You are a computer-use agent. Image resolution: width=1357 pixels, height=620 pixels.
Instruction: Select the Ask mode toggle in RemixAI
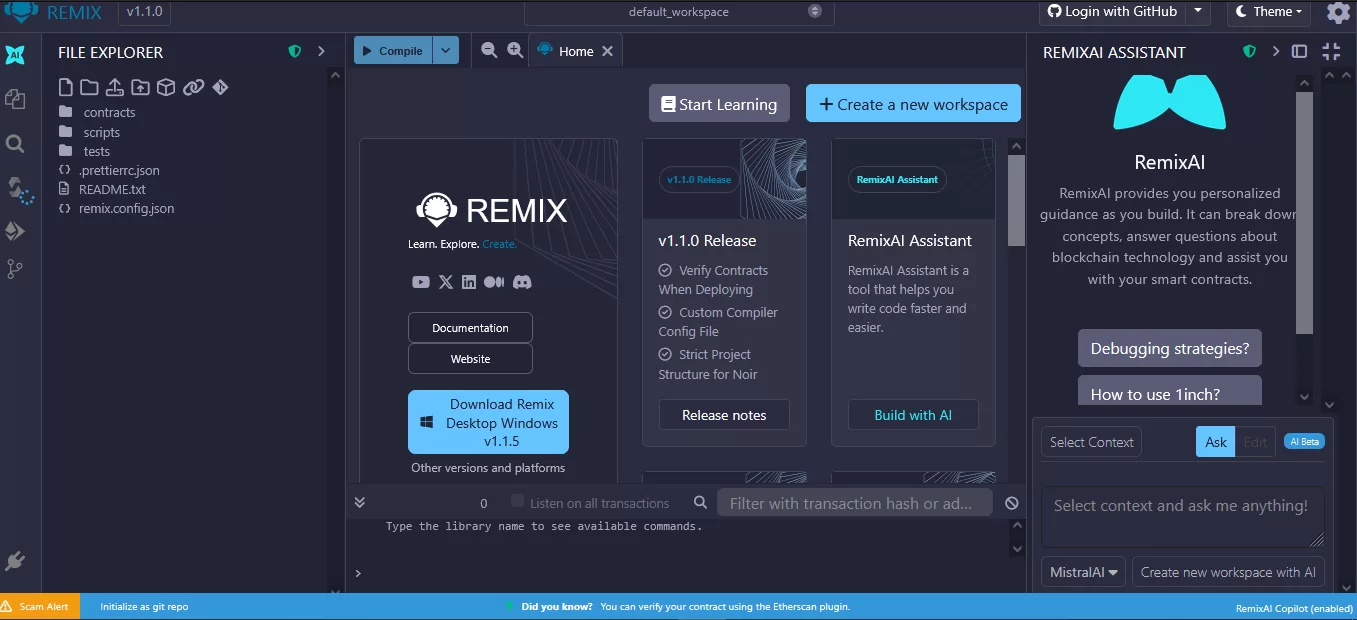tap(1215, 442)
